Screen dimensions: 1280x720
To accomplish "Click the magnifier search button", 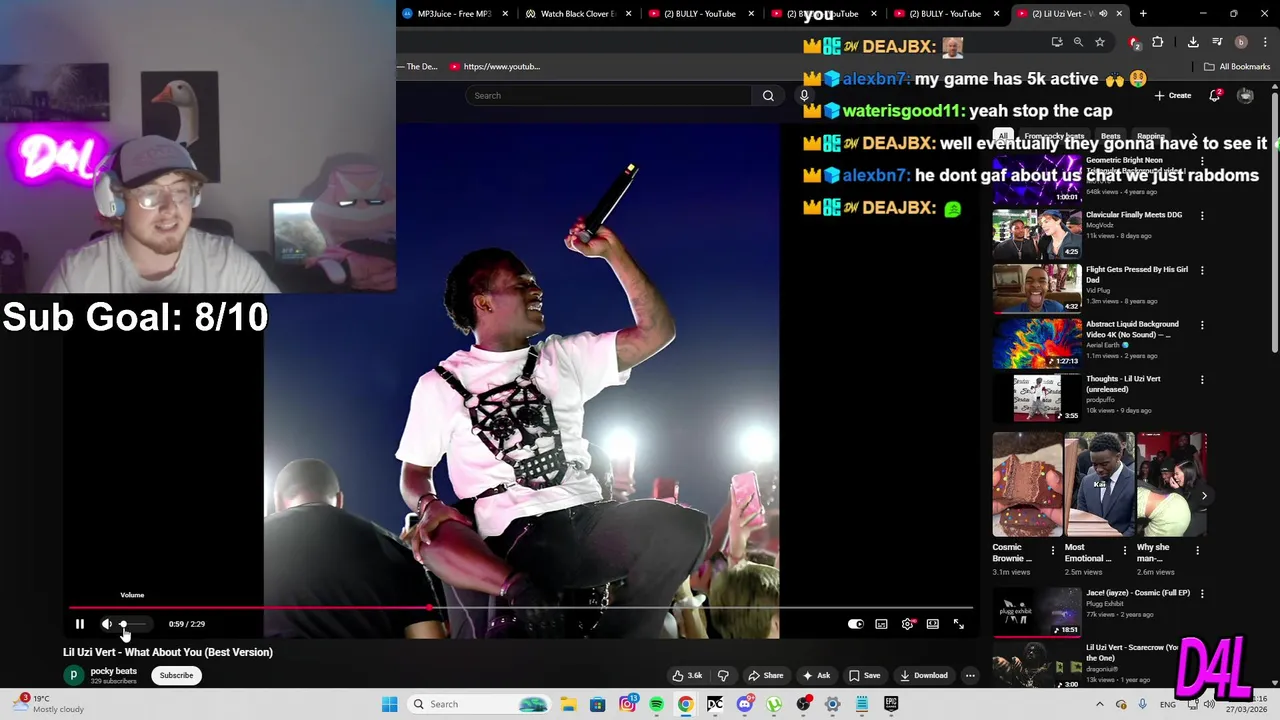I will point(768,95).
